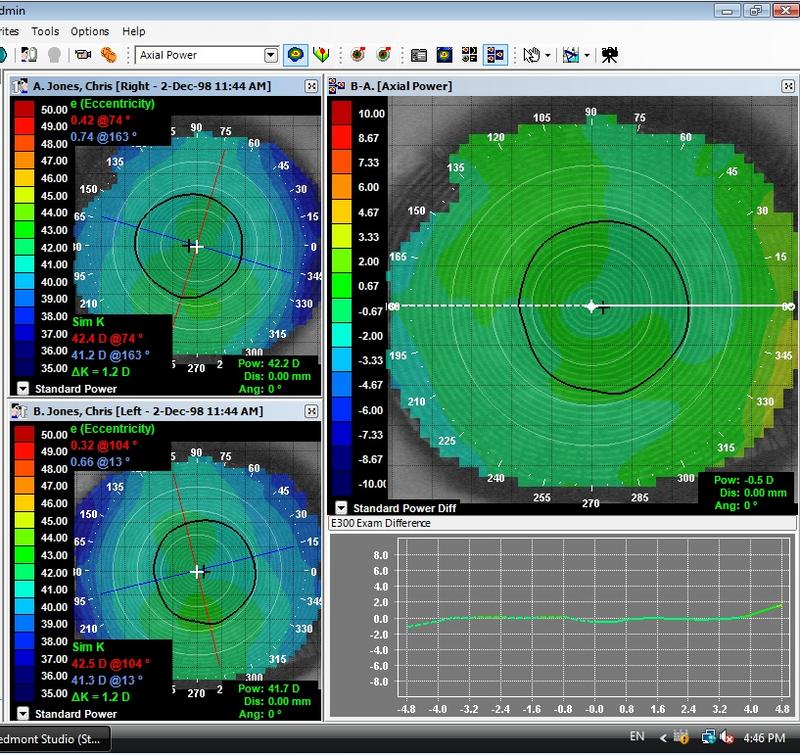
Task: Click the red 50.00 color scale swatch
Action: tap(23, 107)
